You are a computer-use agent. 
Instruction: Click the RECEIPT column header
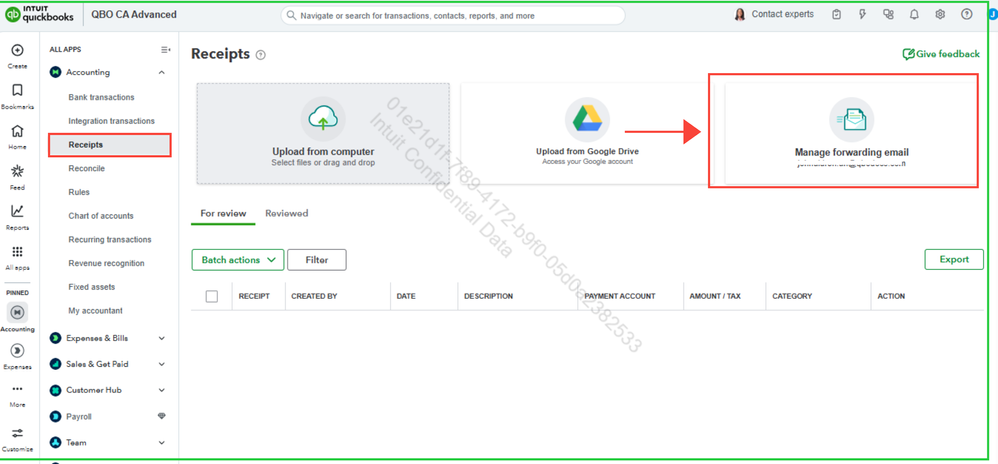point(254,296)
